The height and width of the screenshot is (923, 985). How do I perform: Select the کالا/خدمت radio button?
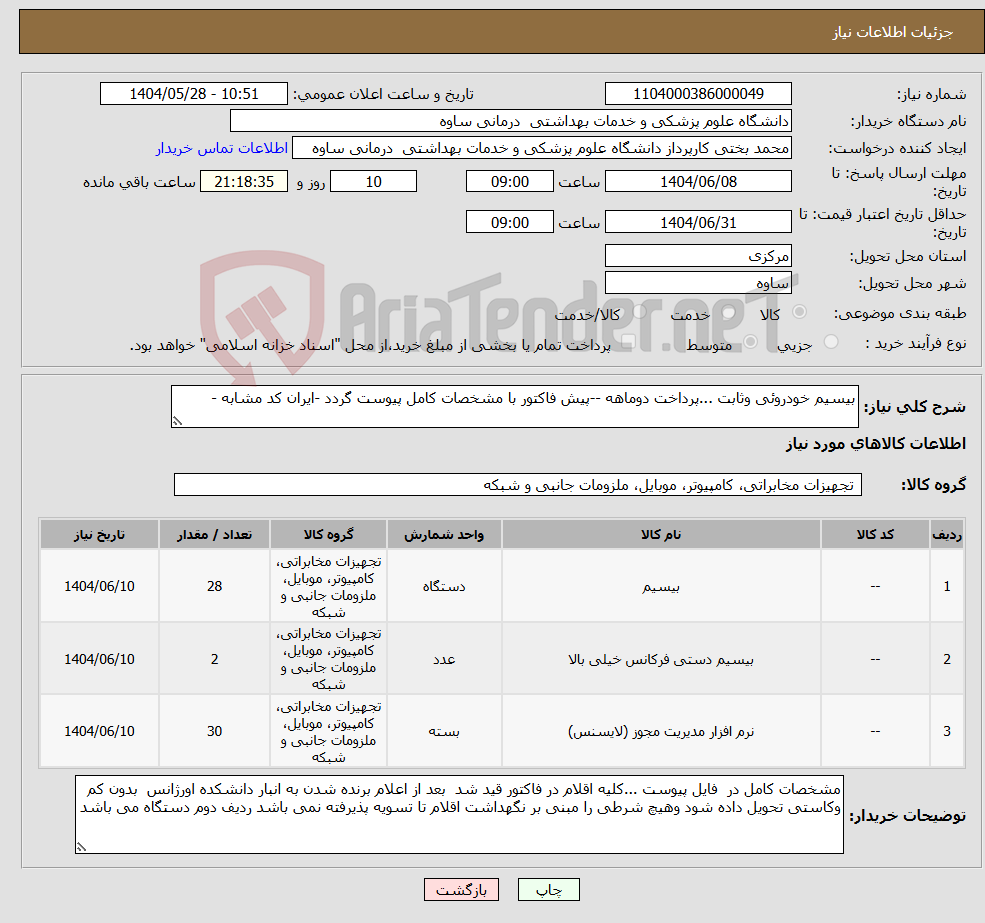click(639, 312)
